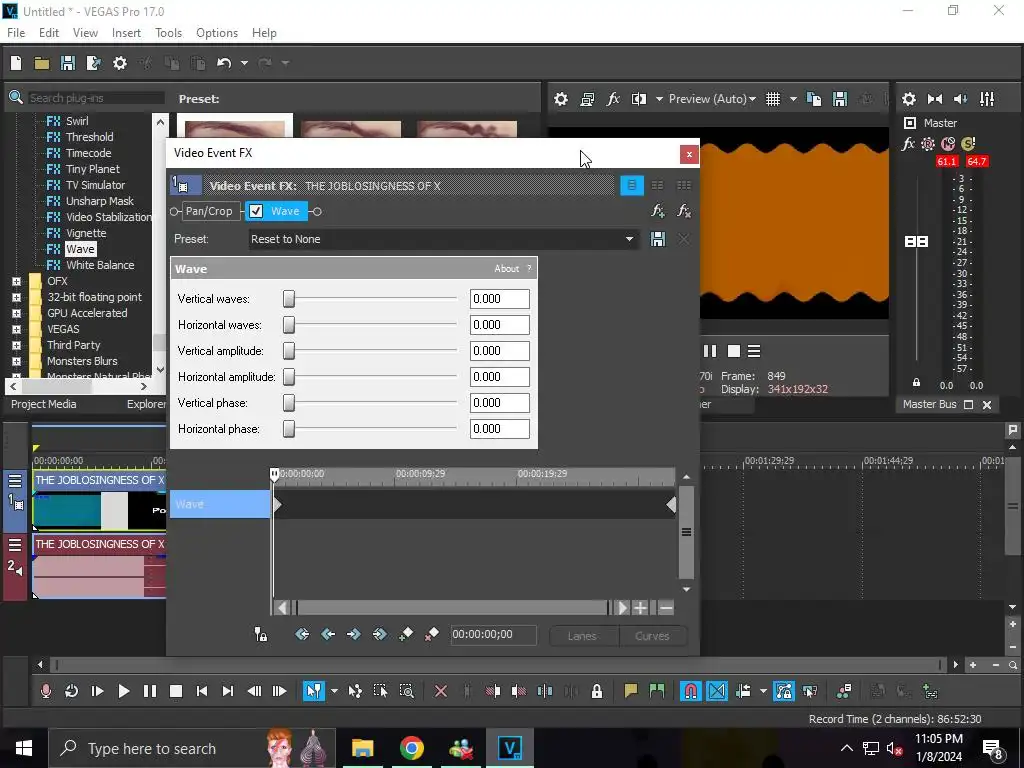1024x768 pixels.
Task: Open the Tools menu
Action: point(168,33)
